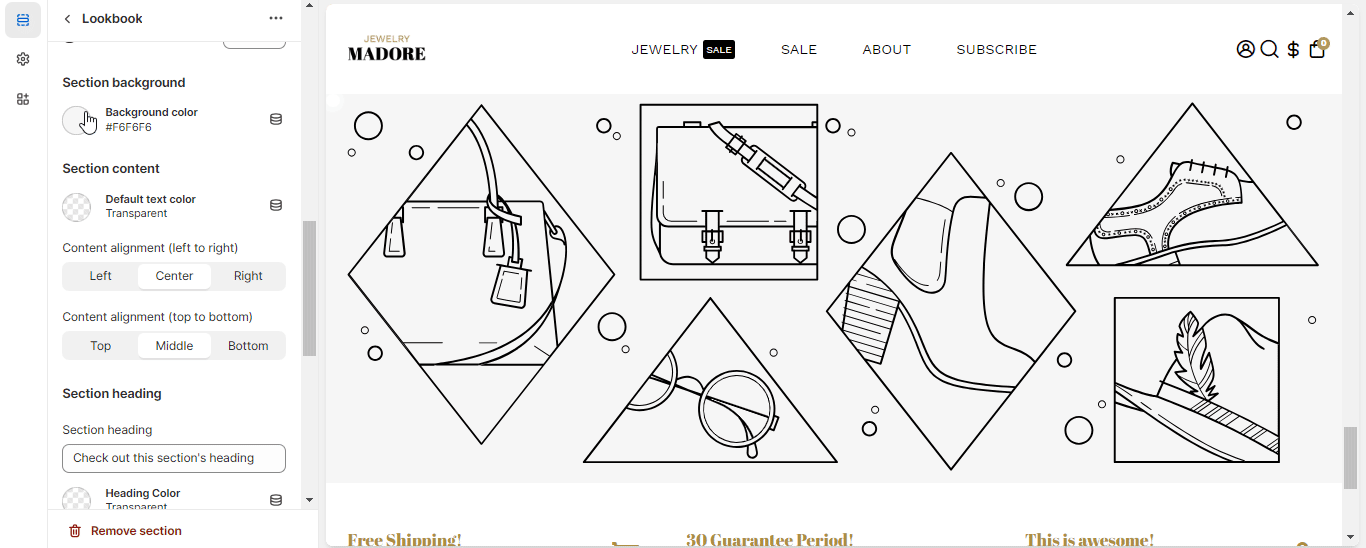Open the shopping cart bag icon
This screenshot has height=548, width=1366.
coord(1317,49)
